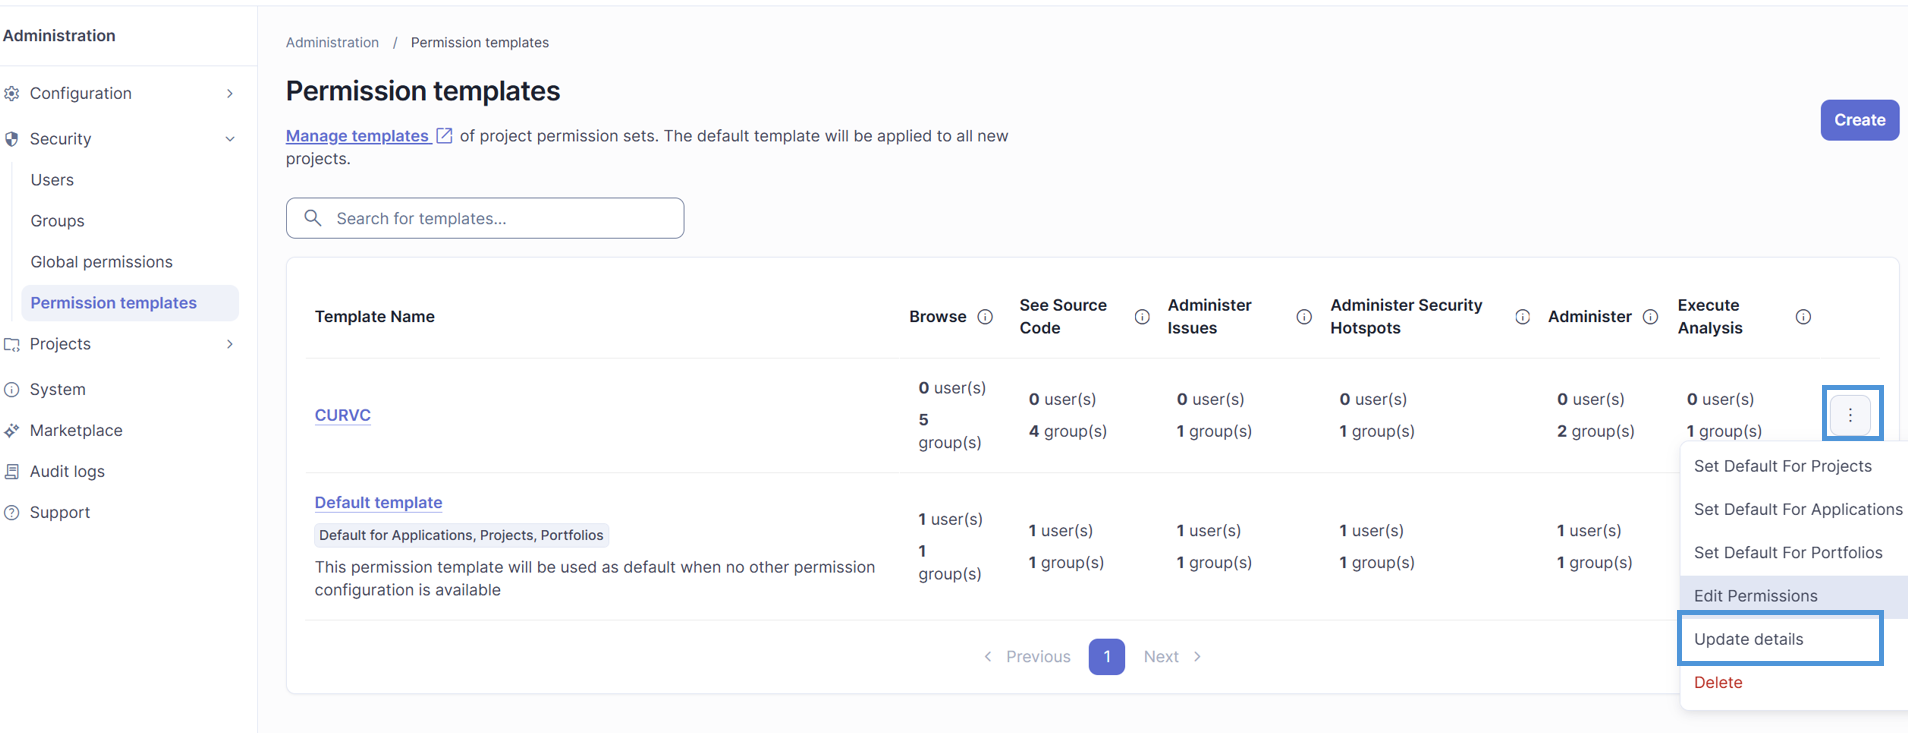Select Delete in the actions menu
Image resolution: width=1908 pixels, height=733 pixels.
[1794, 682]
